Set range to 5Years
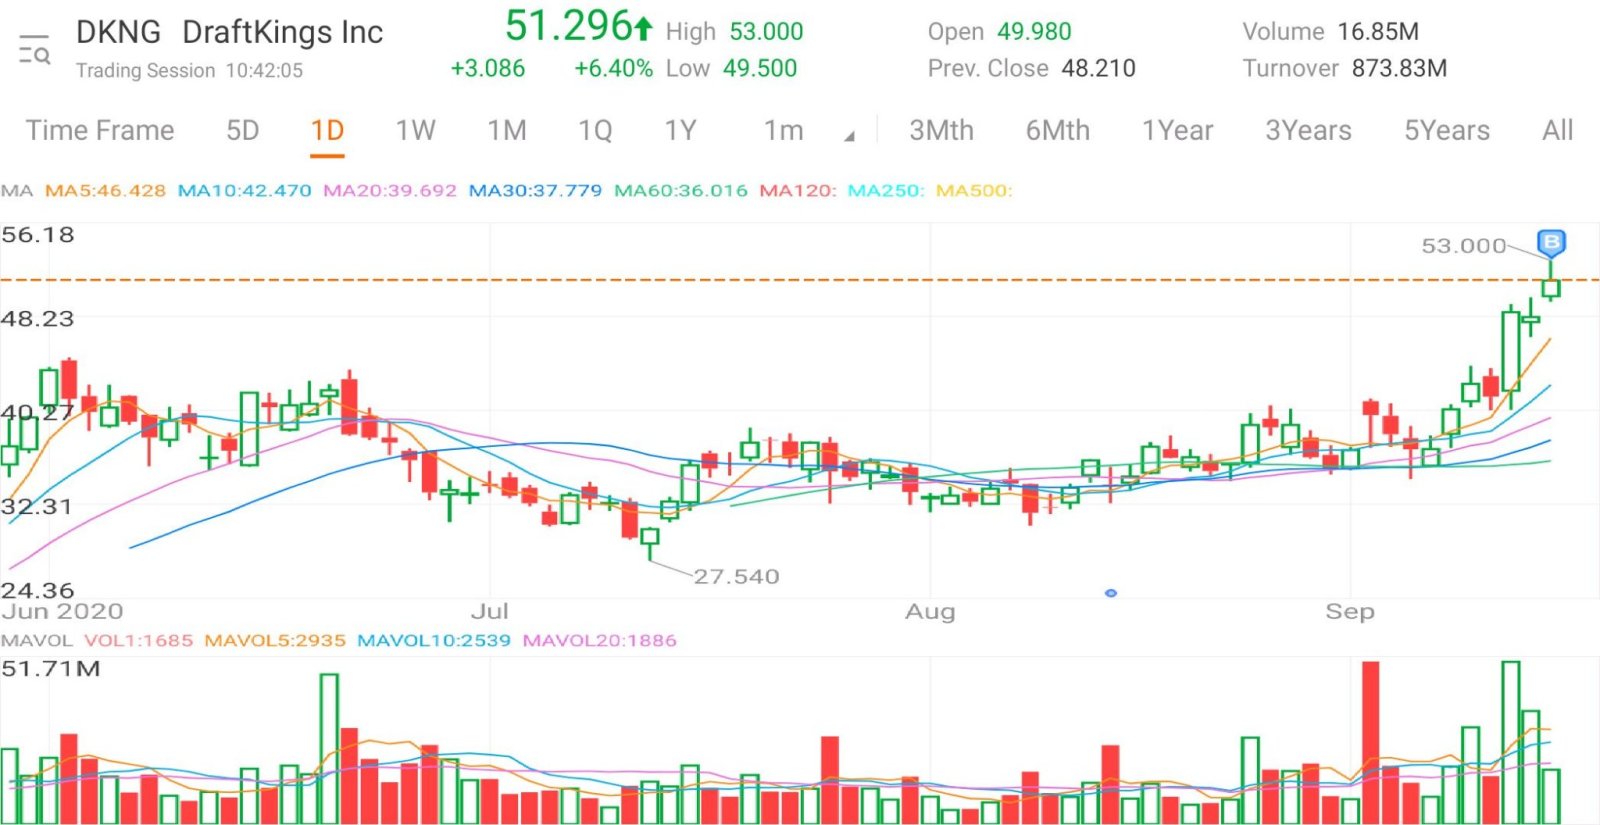The height and width of the screenshot is (825, 1600). click(1447, 131)
